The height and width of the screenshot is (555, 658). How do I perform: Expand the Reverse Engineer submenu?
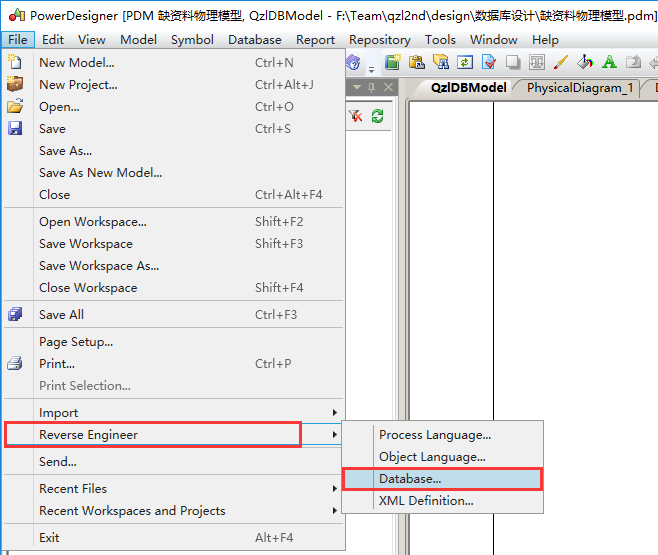(x=174, y=435)
